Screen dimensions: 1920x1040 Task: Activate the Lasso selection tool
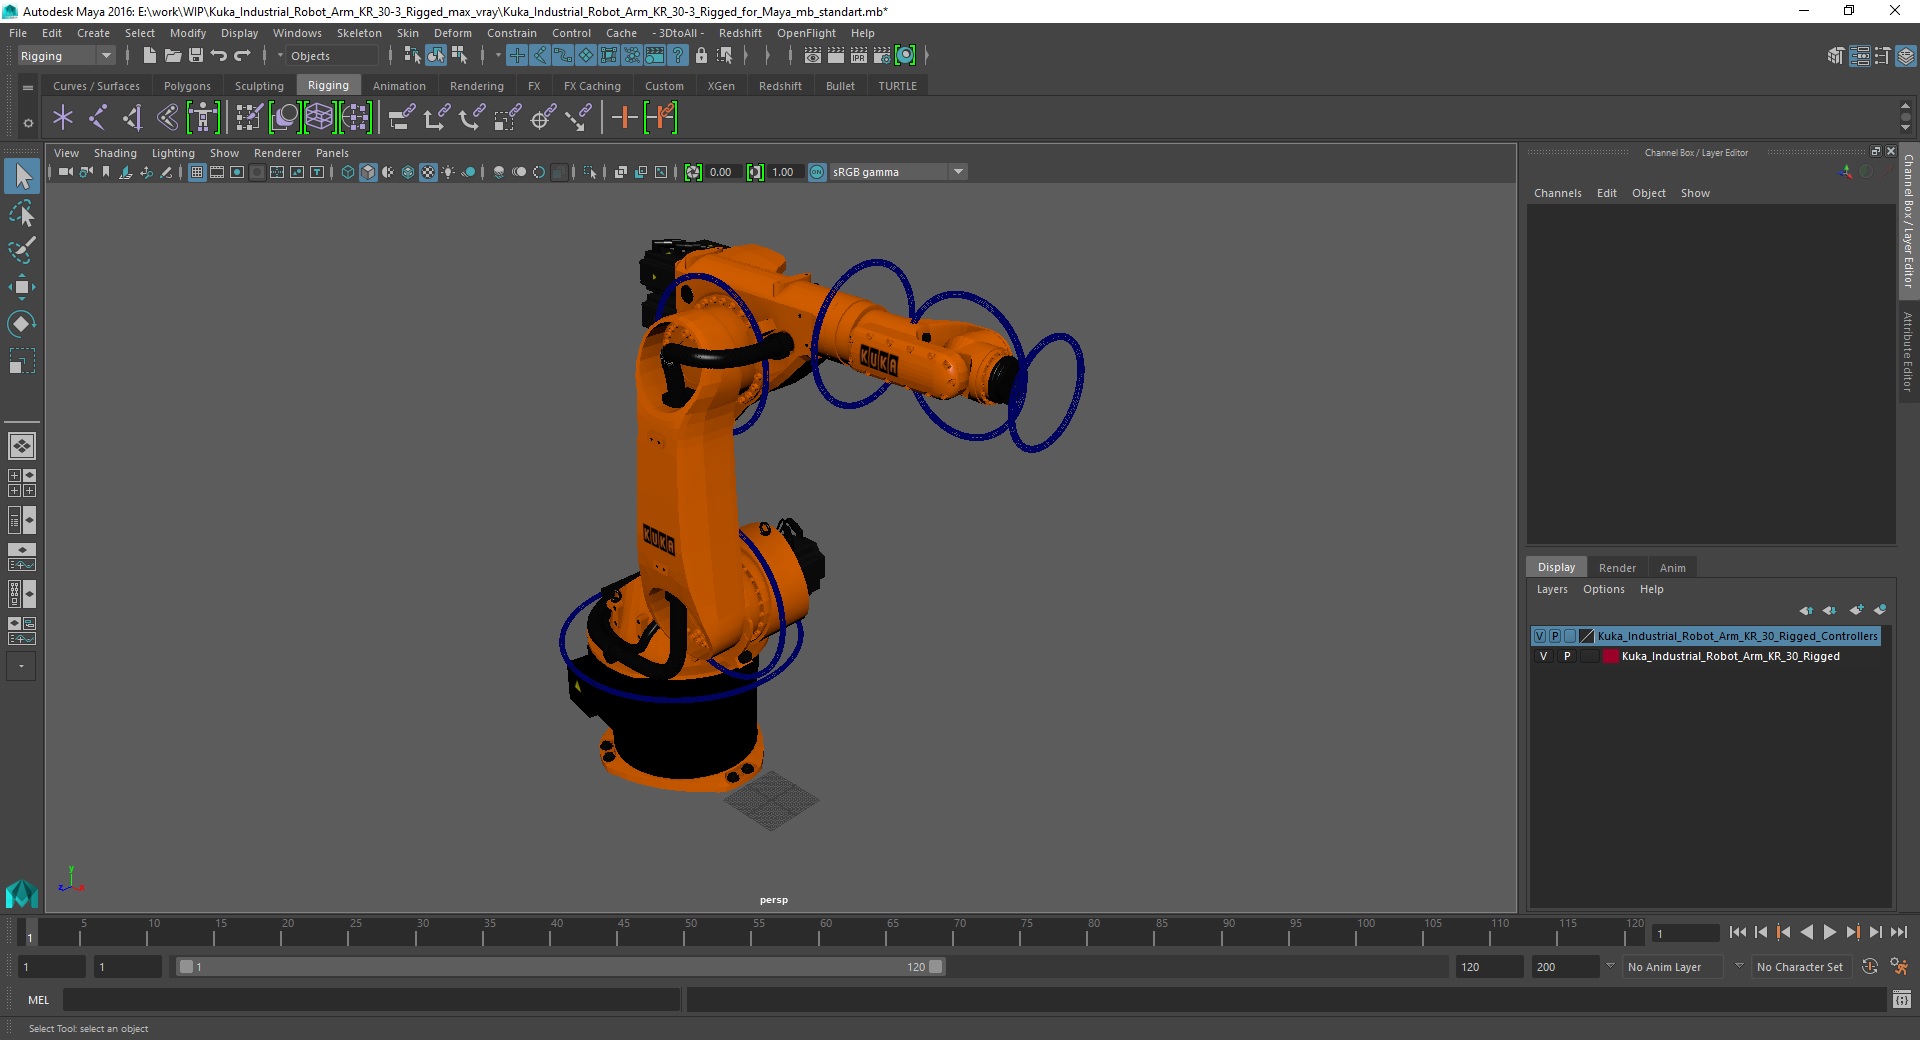click(x=22, y=214)
